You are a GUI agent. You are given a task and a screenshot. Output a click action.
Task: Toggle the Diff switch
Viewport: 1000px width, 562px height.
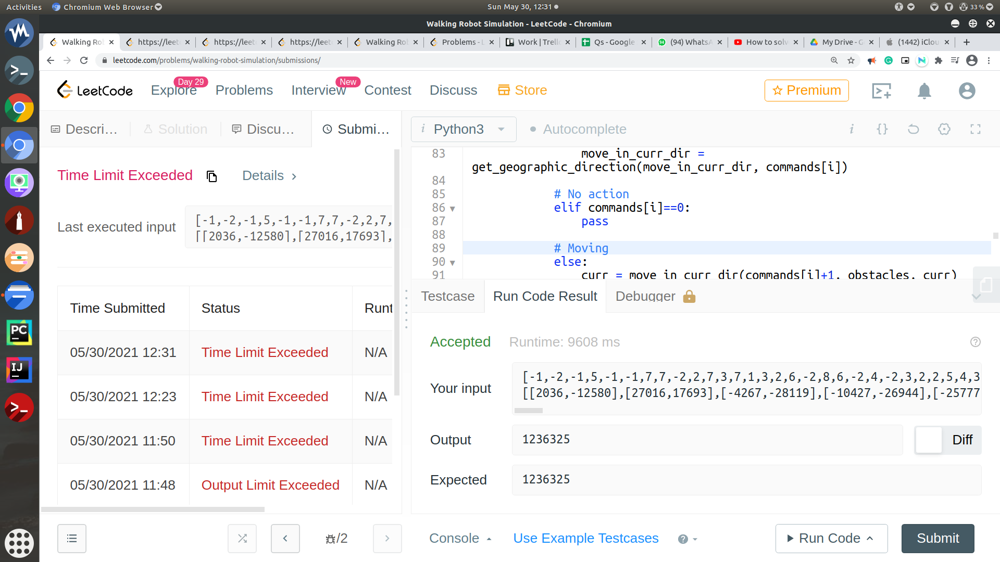pyautogui.click(x=930, y=440)
